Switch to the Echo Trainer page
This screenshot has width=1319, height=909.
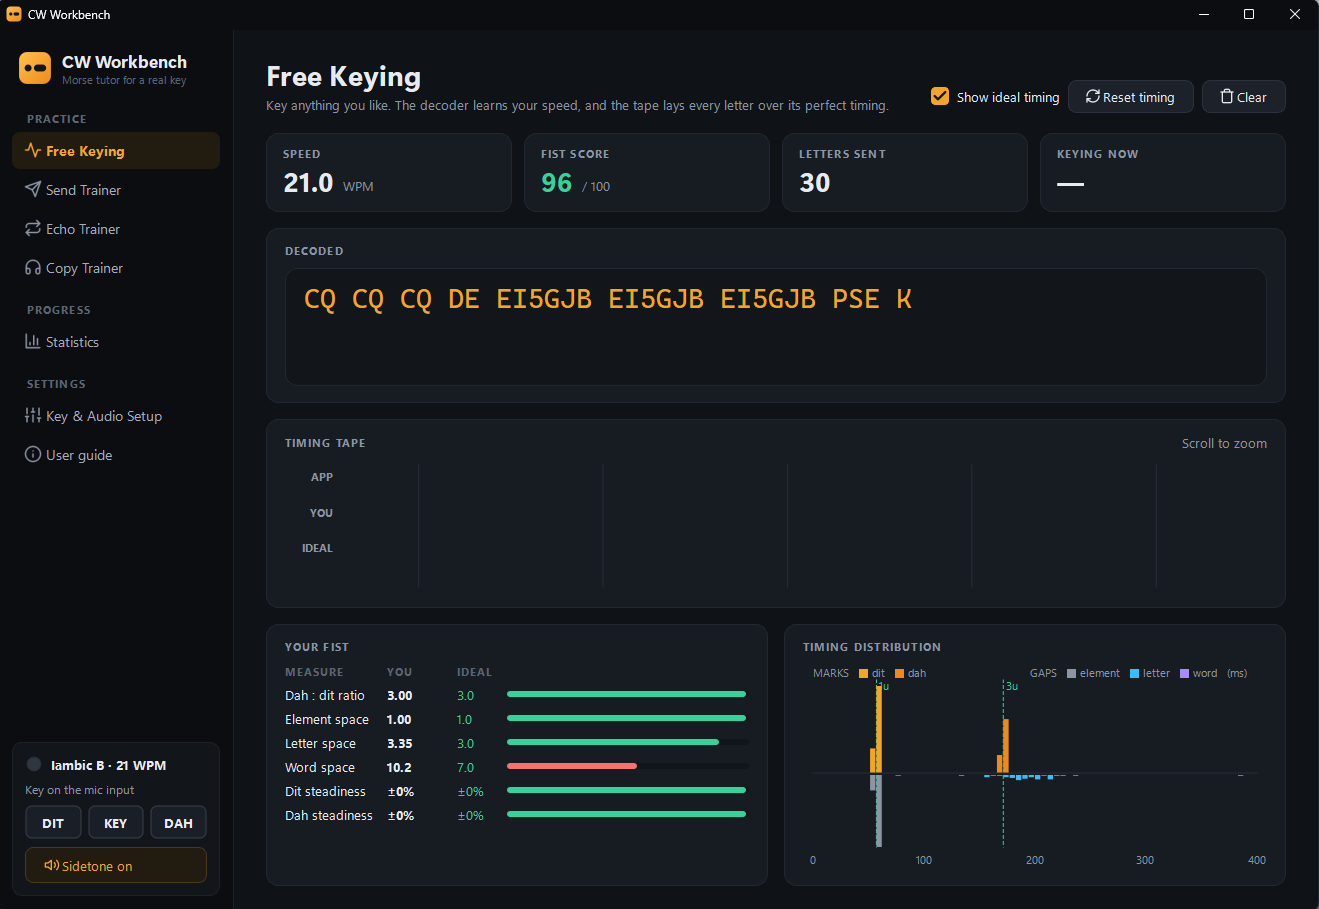click(x=116, y=229)
